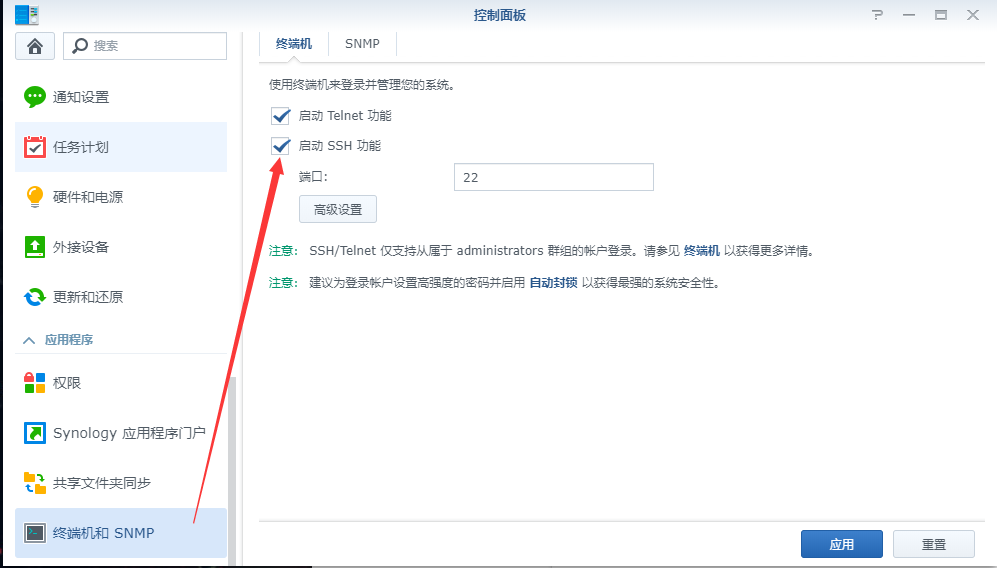997x568 pixels.
Task: Open hardware and power light bulb icon
Action: click(35, 197)
